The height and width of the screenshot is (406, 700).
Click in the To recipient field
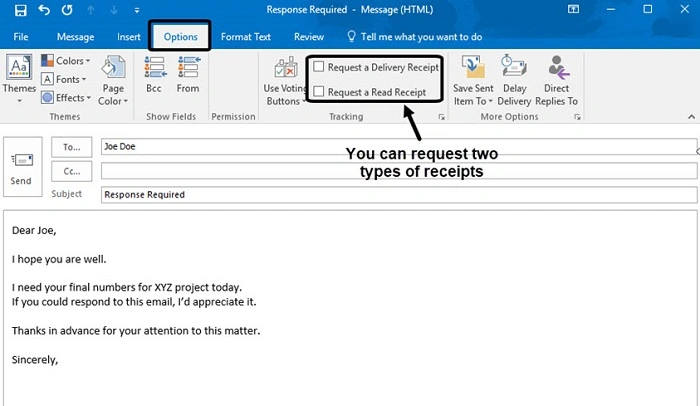pos(399,146)
